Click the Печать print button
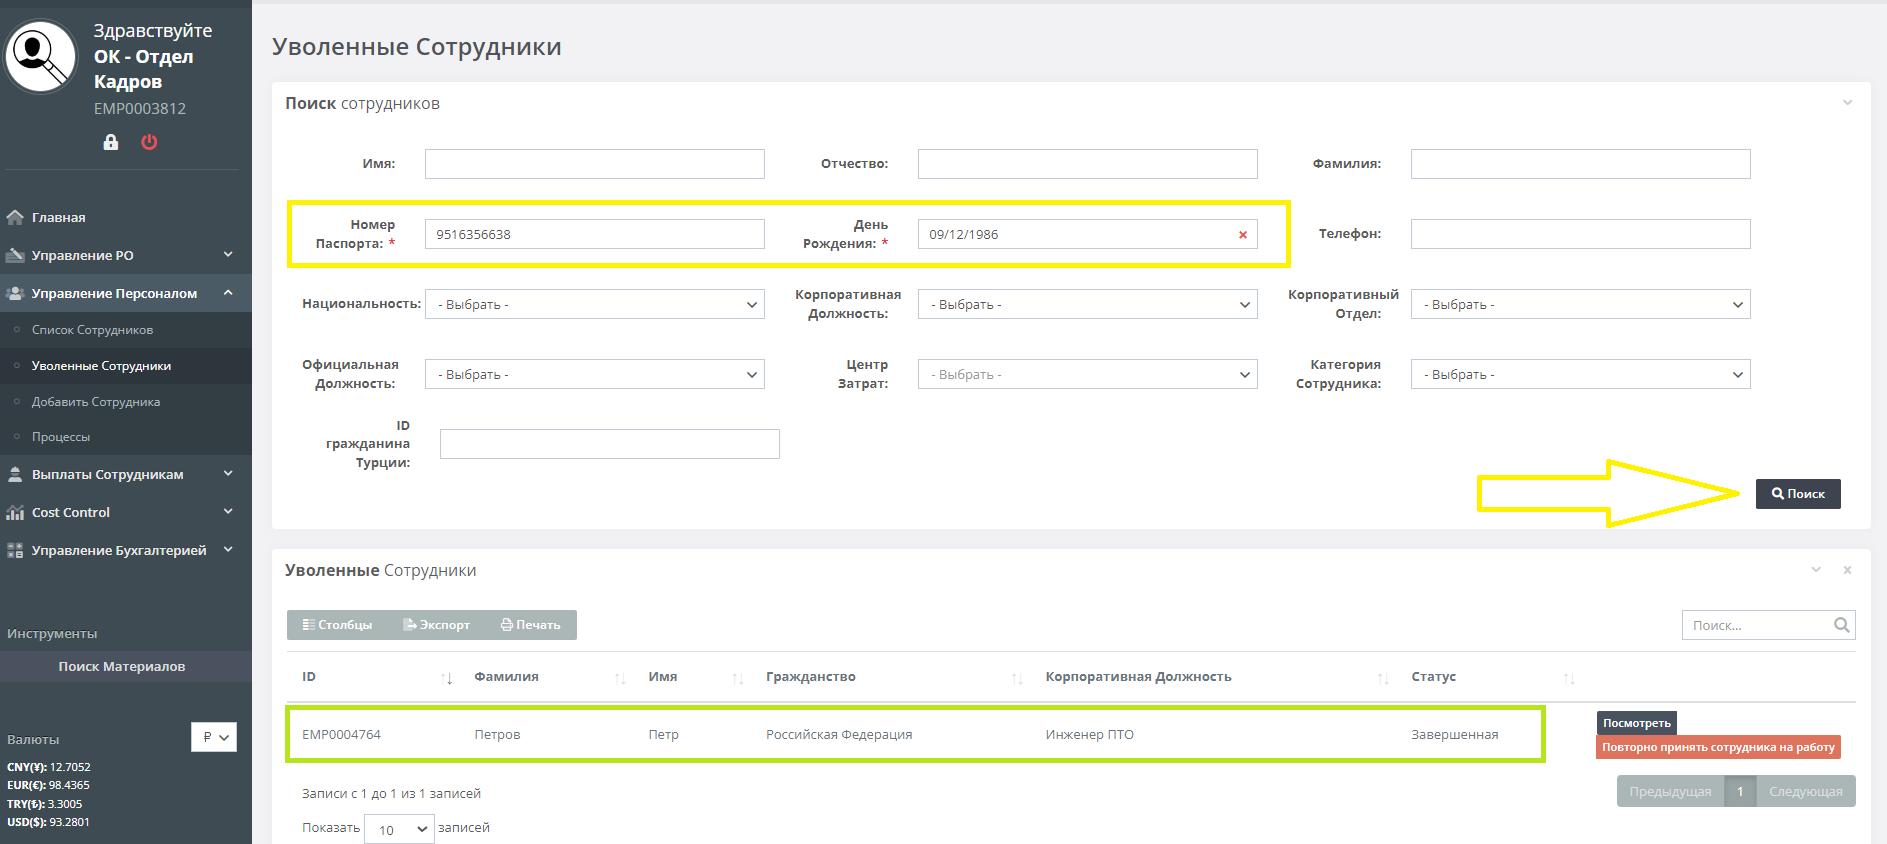The width and height of the screenshot is (1887, 844). pyautogui.click(x=530, y=625)
